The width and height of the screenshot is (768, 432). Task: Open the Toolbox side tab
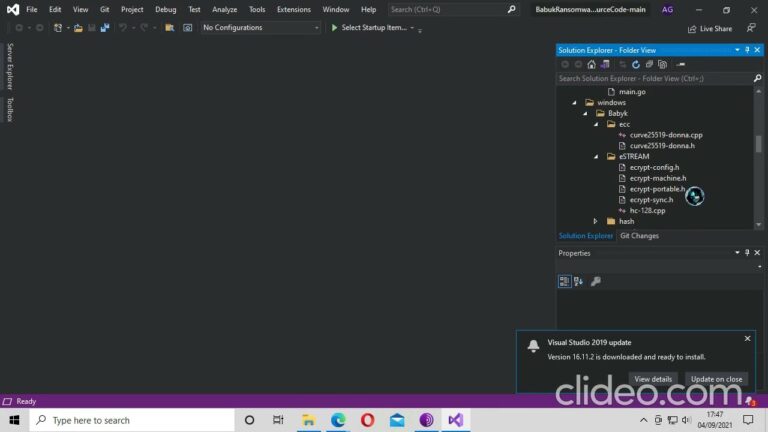10,109
